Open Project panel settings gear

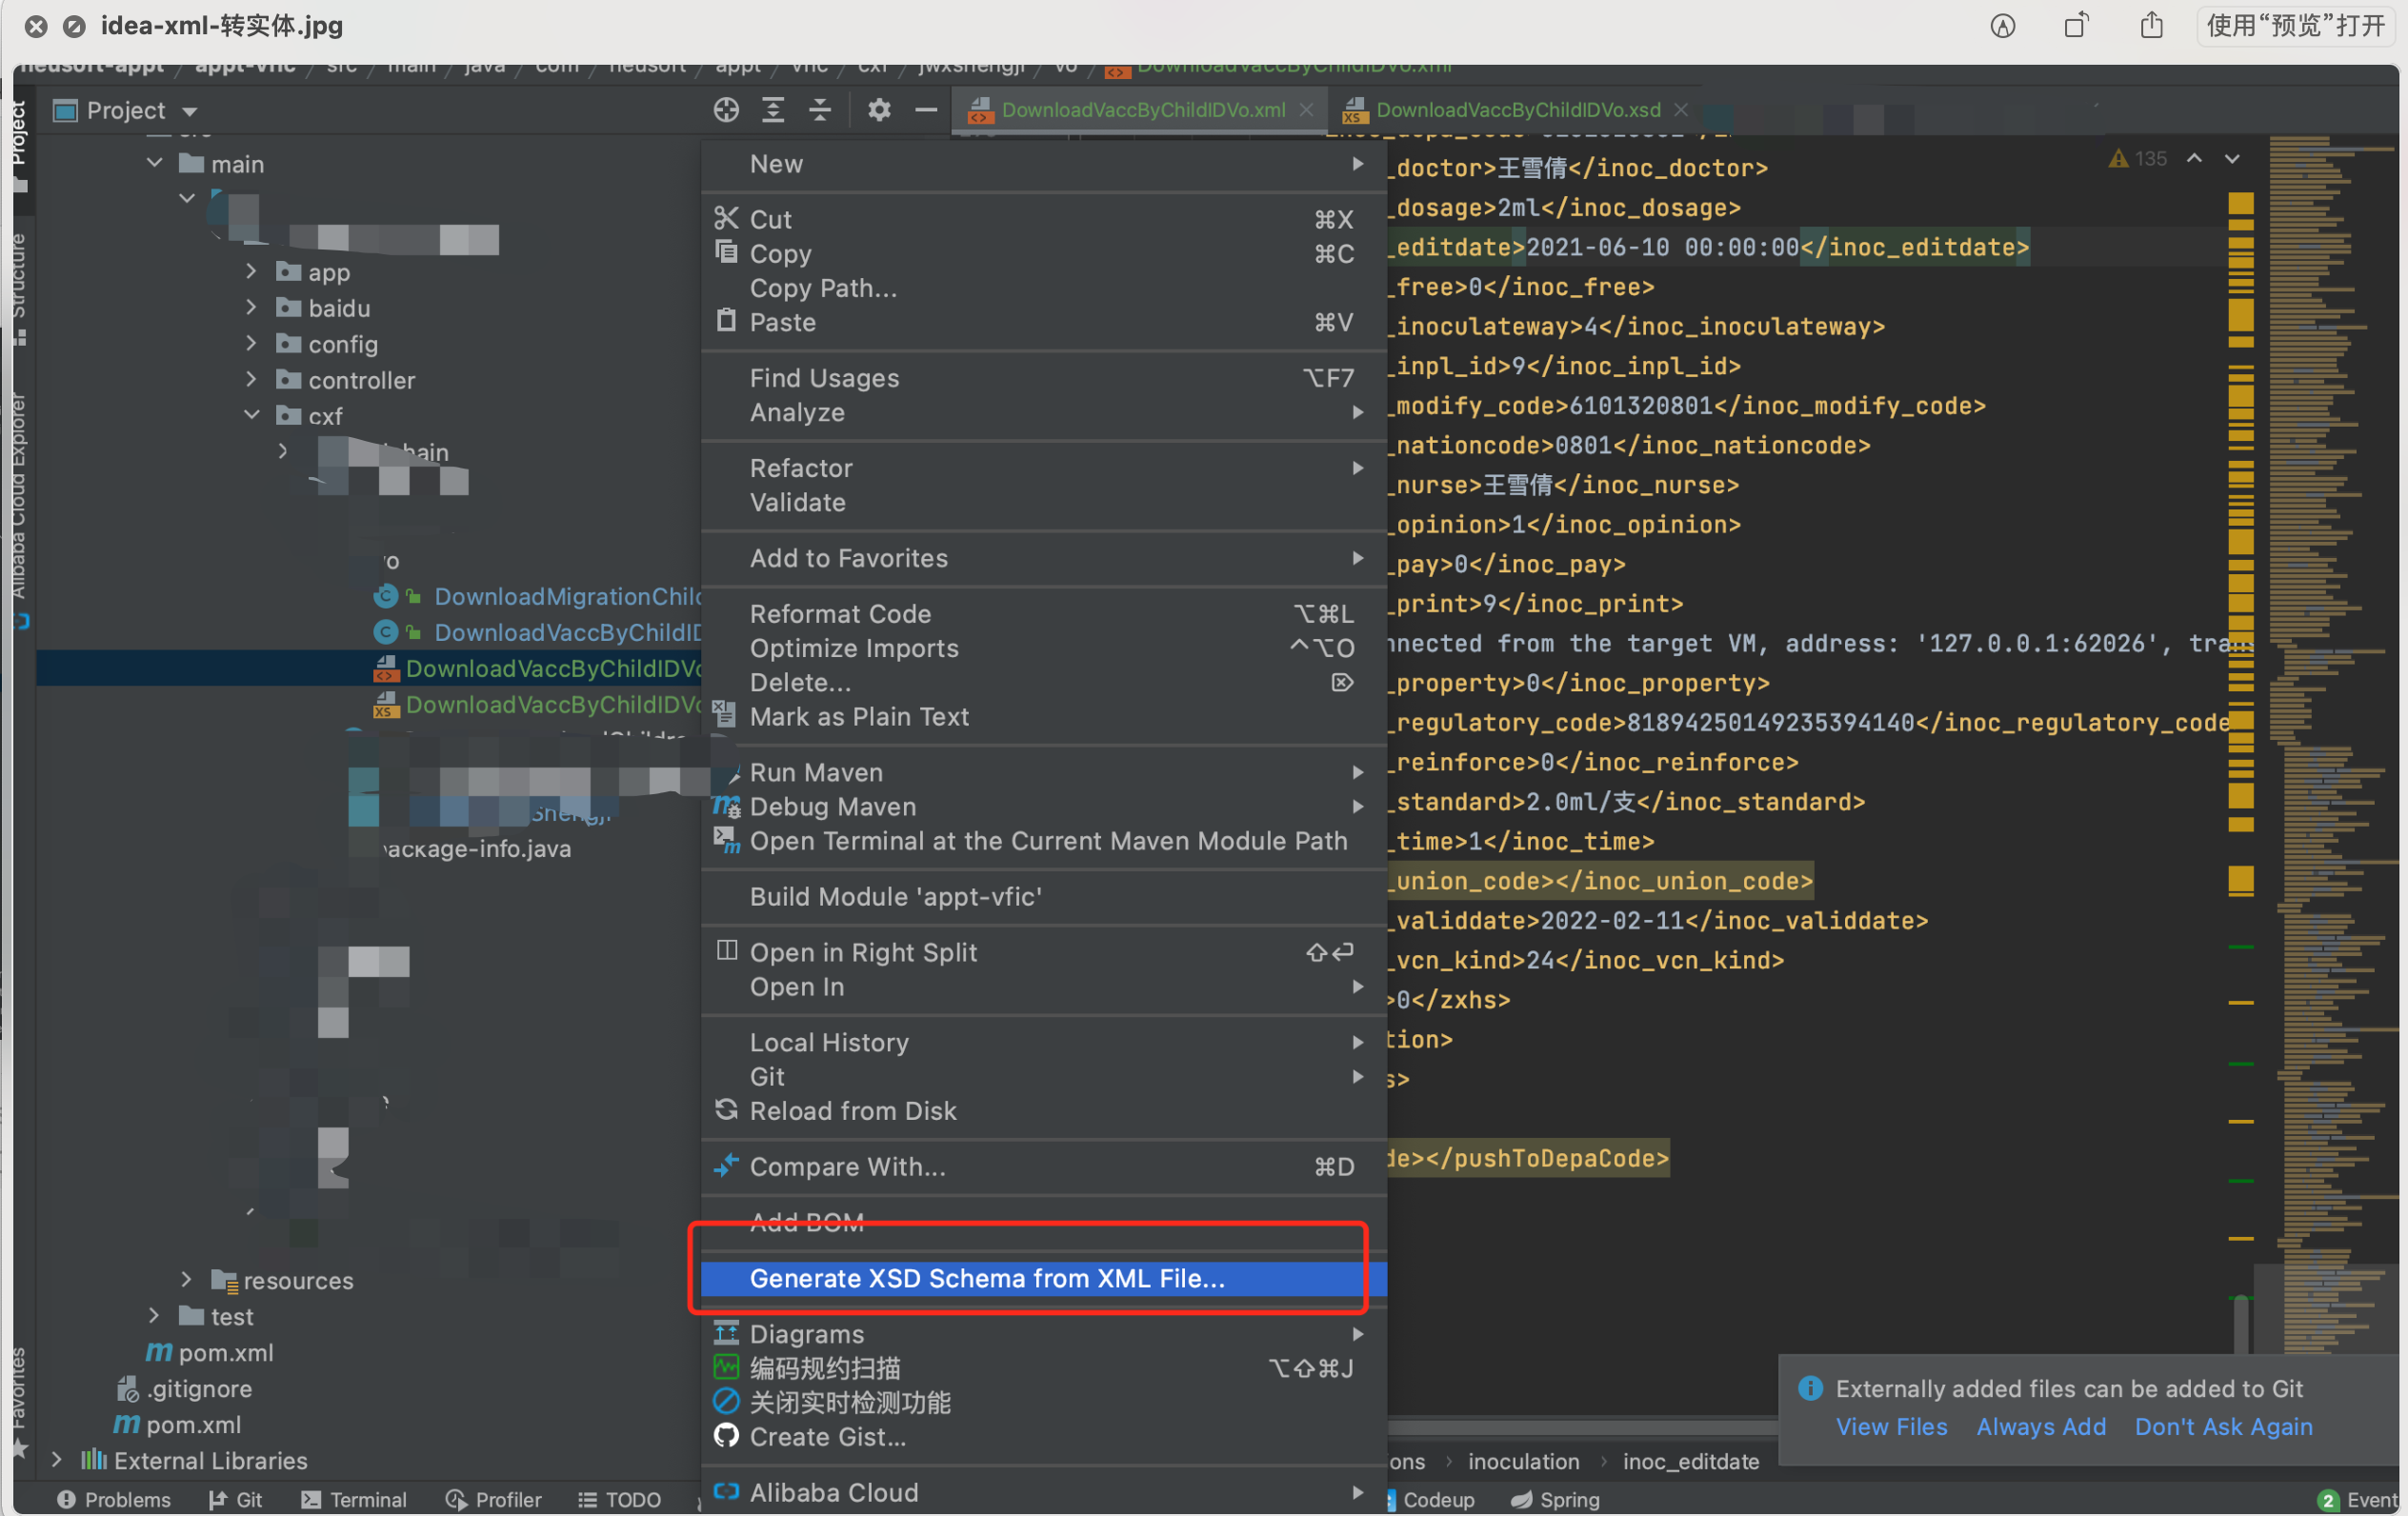click(878, 110)
